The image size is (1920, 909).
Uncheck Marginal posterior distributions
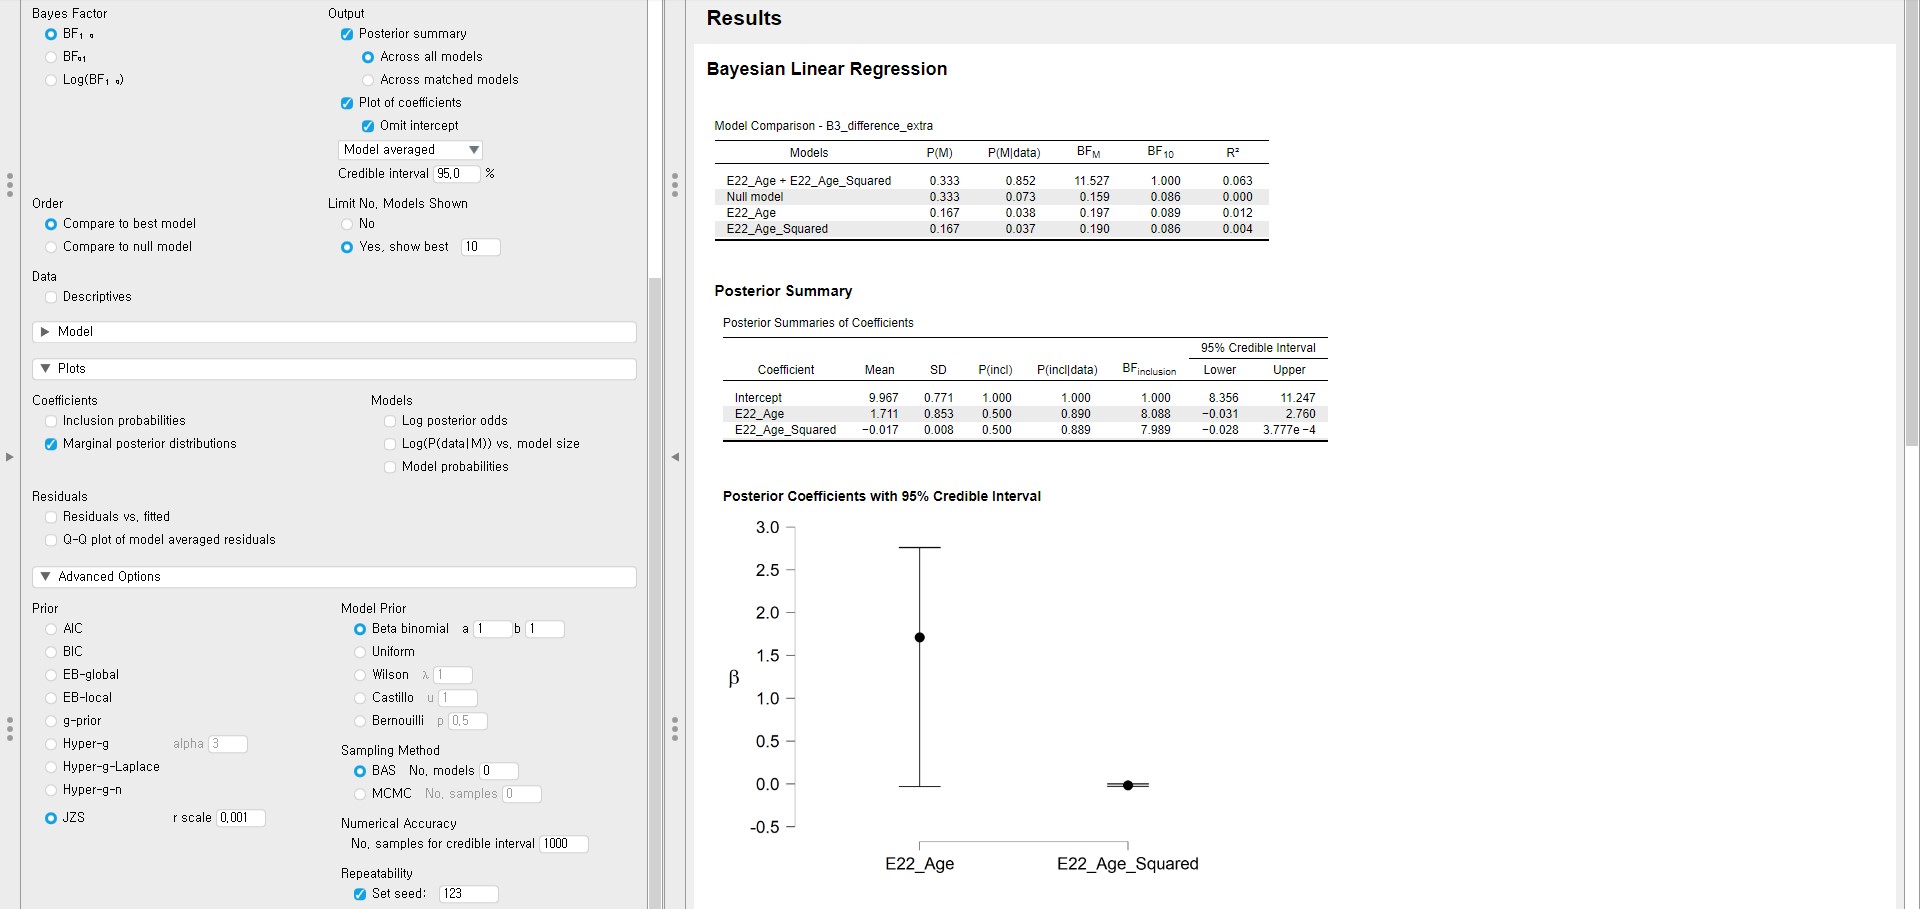pyautogui.click(x=51, y=444)
